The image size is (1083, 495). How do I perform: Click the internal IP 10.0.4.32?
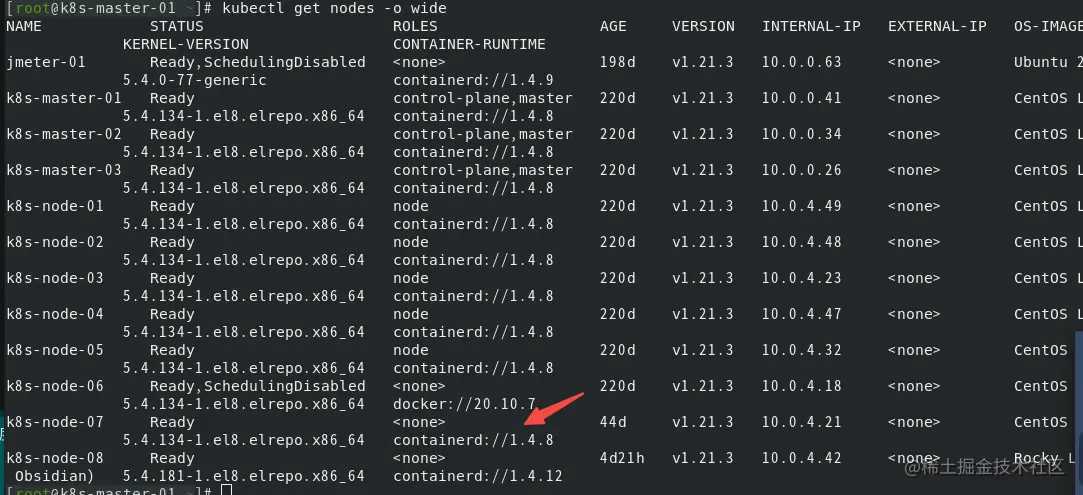point(802,349)
